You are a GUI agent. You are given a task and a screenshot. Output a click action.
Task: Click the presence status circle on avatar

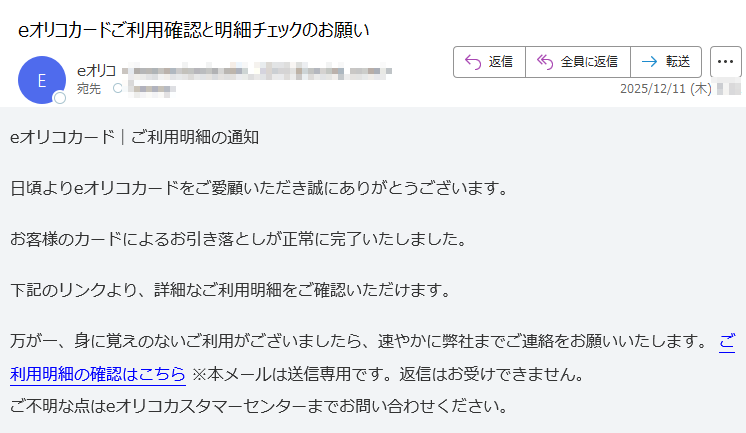(60, 98)
